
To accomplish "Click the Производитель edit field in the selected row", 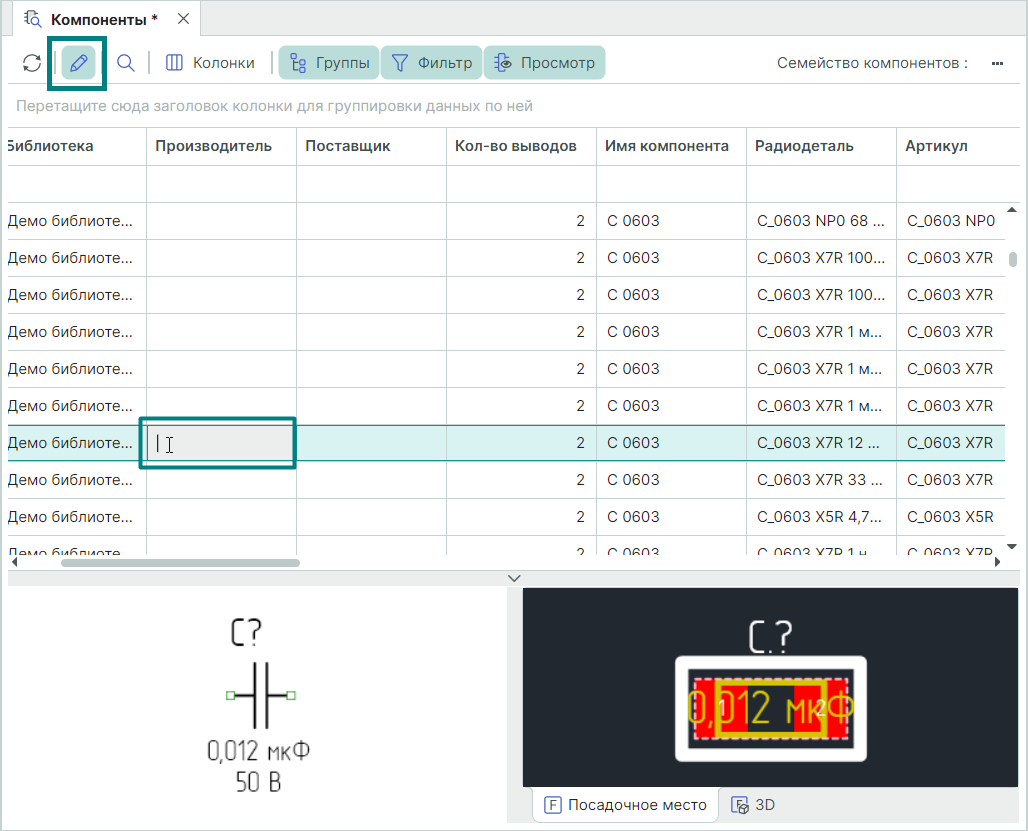I will click(x=220, y=443).
